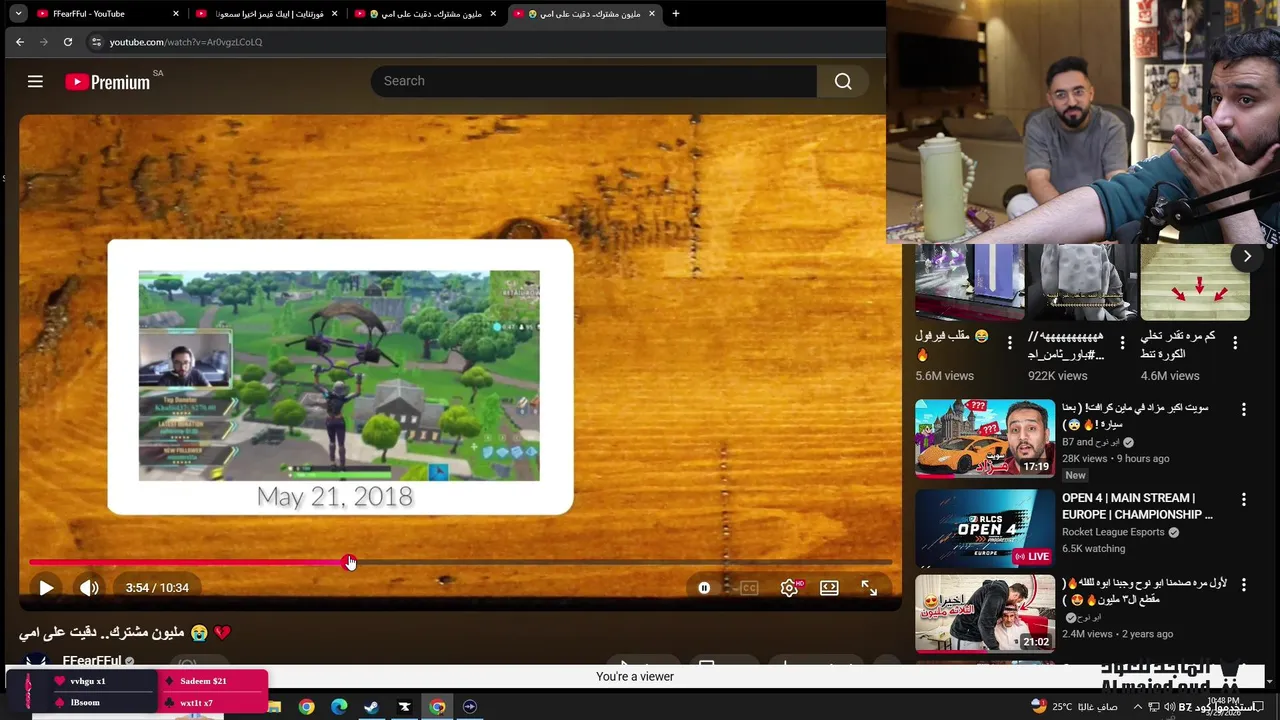Image resolution: width=1280 pixels, height=720 pixels.
Task: Click the magnifier search button
Action: tap(843, 81)
